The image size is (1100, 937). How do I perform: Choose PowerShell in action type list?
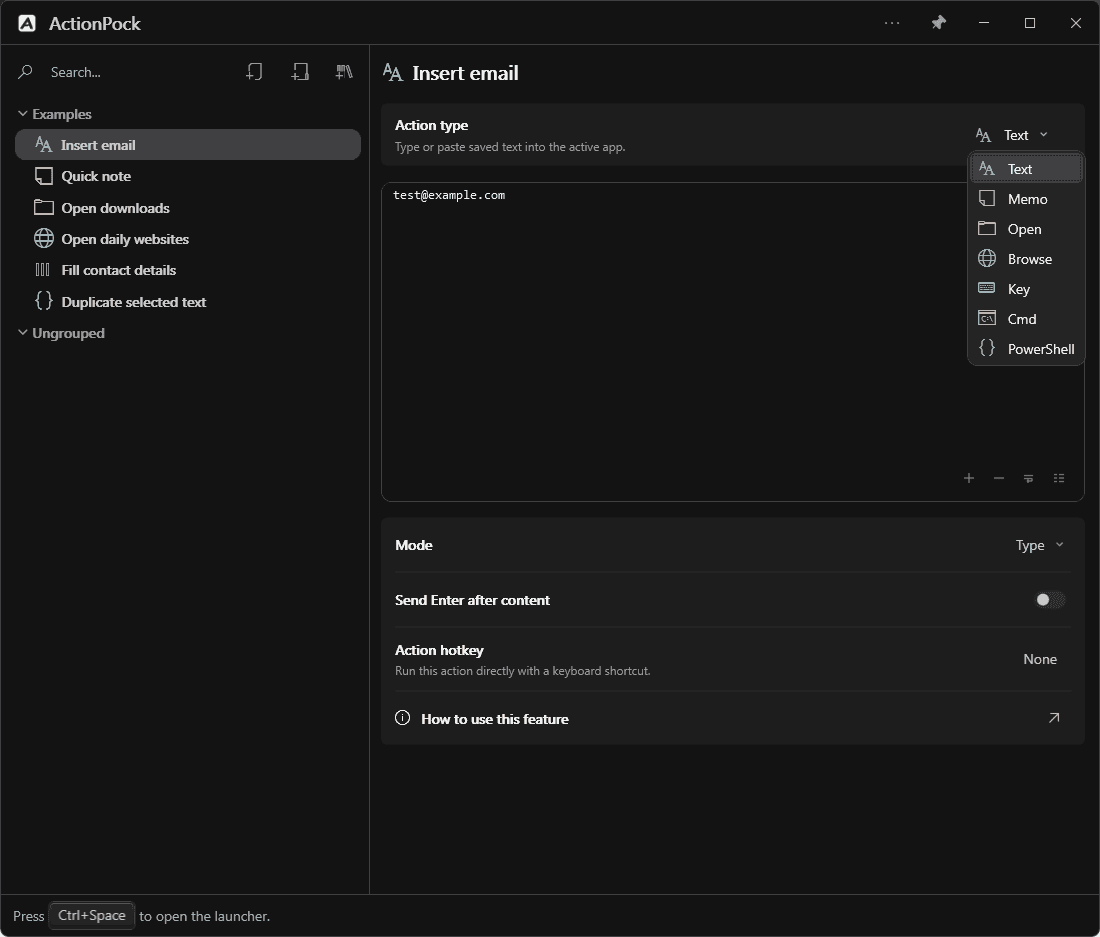click(x=1026, y=349)
